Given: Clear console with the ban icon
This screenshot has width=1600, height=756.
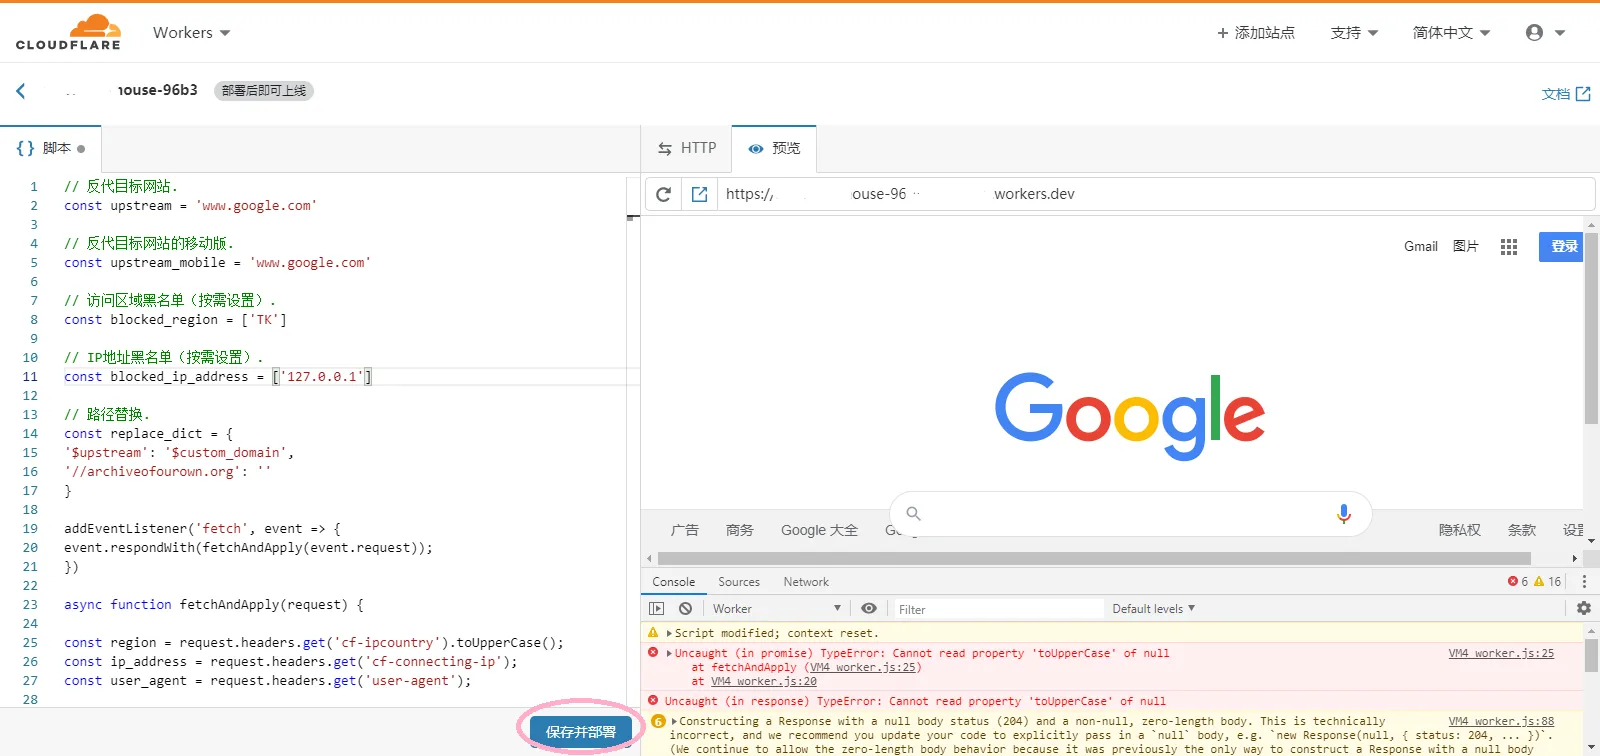Looking at the screenshot, I should pos(685,608).
